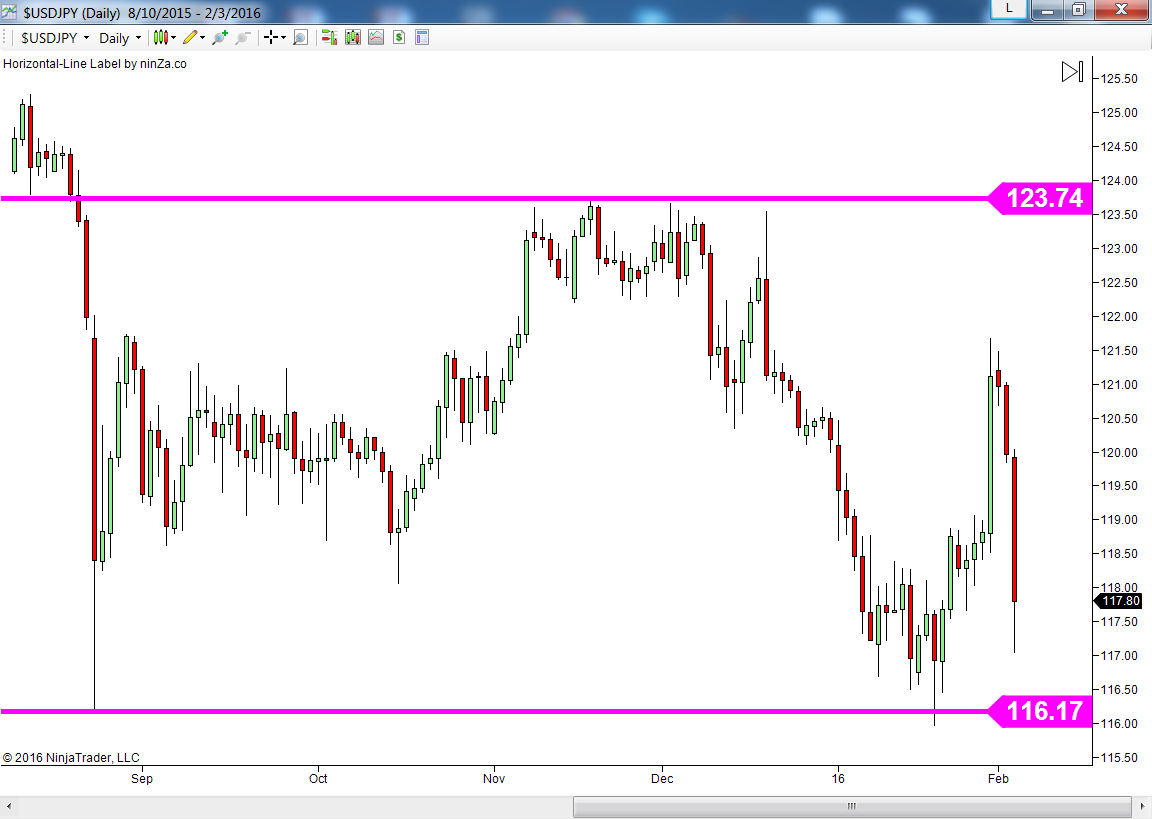The height and width of the screenshot is (819, 1152).
Task: Expand the drawing tools dropdown arrow
Action: (203, 37)
